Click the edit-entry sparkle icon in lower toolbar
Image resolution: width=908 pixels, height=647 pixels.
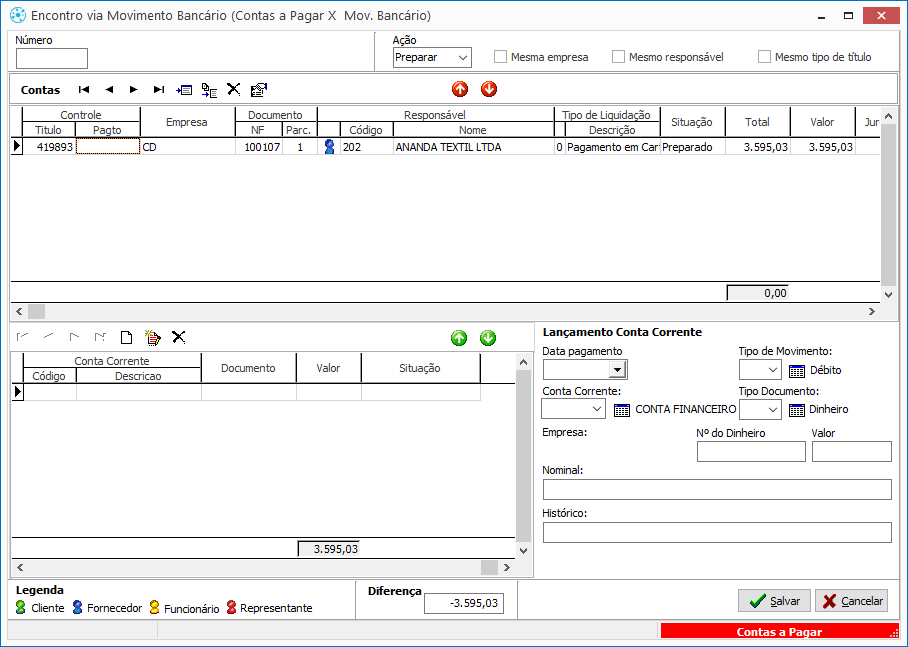pos(153,337)
